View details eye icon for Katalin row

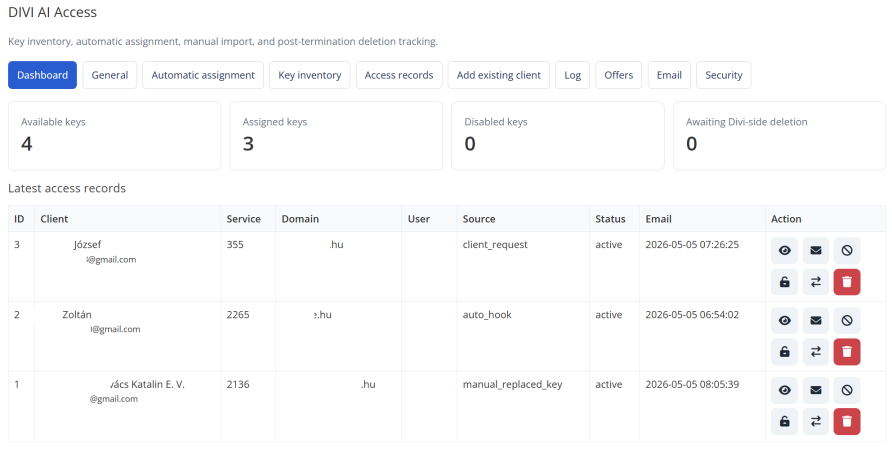tap(784, 390)
